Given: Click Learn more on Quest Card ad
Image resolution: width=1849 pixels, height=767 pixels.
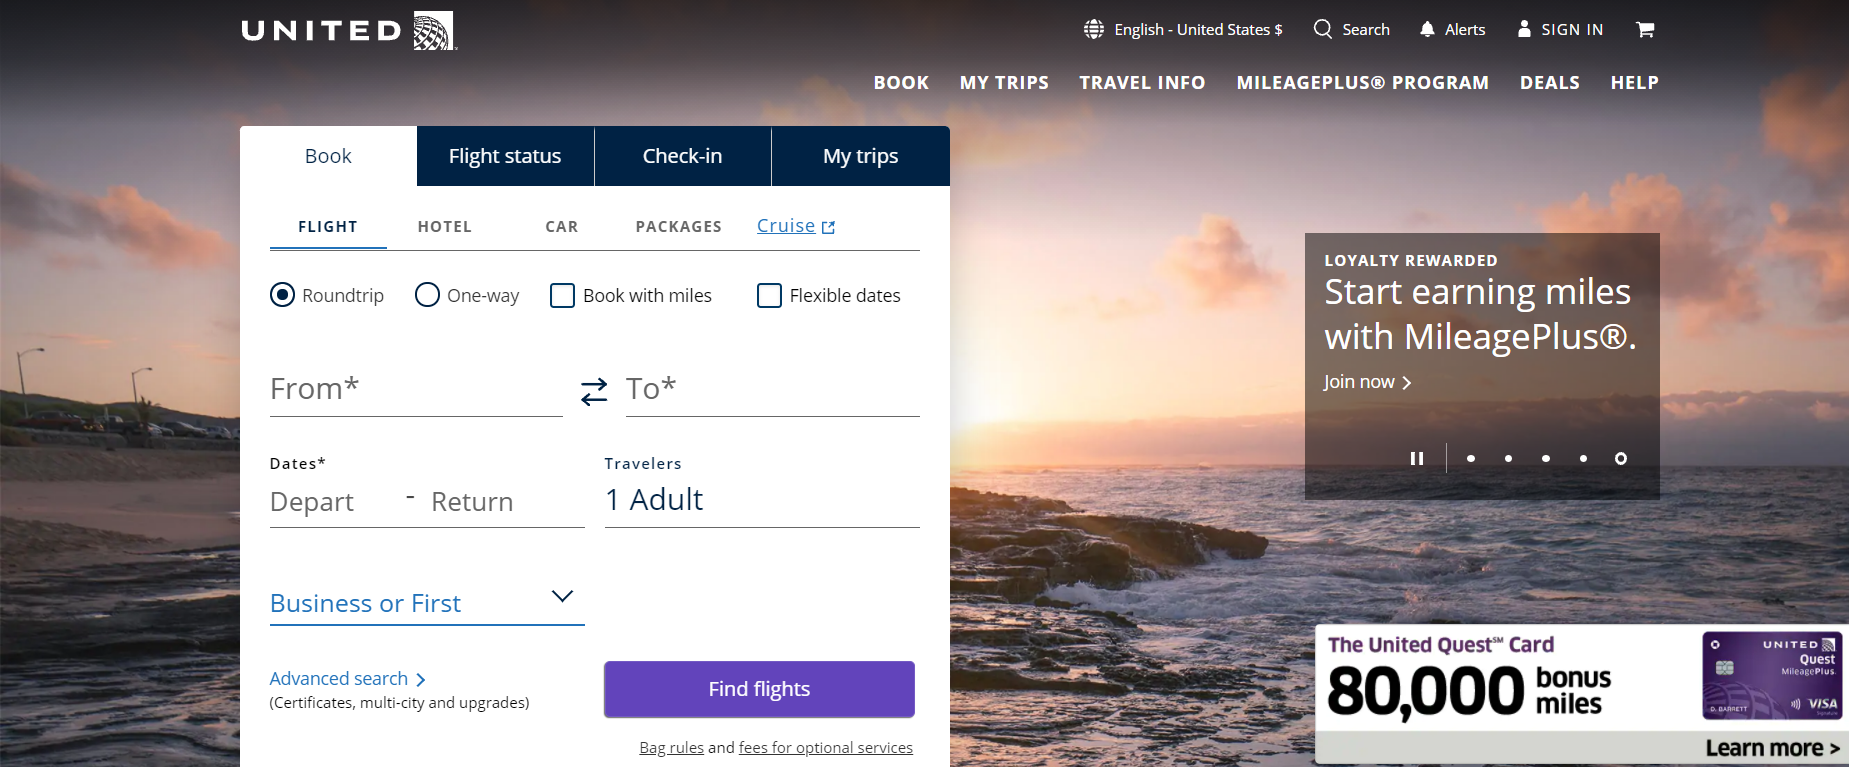Looking at the screenshot, I should (x=1772, y=748).
